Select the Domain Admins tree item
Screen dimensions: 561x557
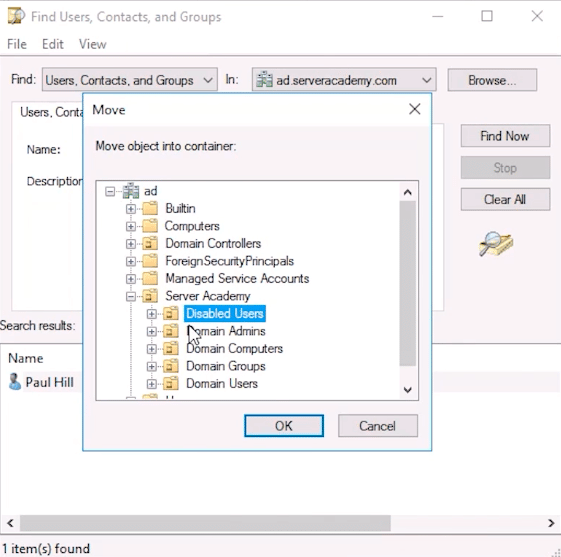[x=226, y=331]
